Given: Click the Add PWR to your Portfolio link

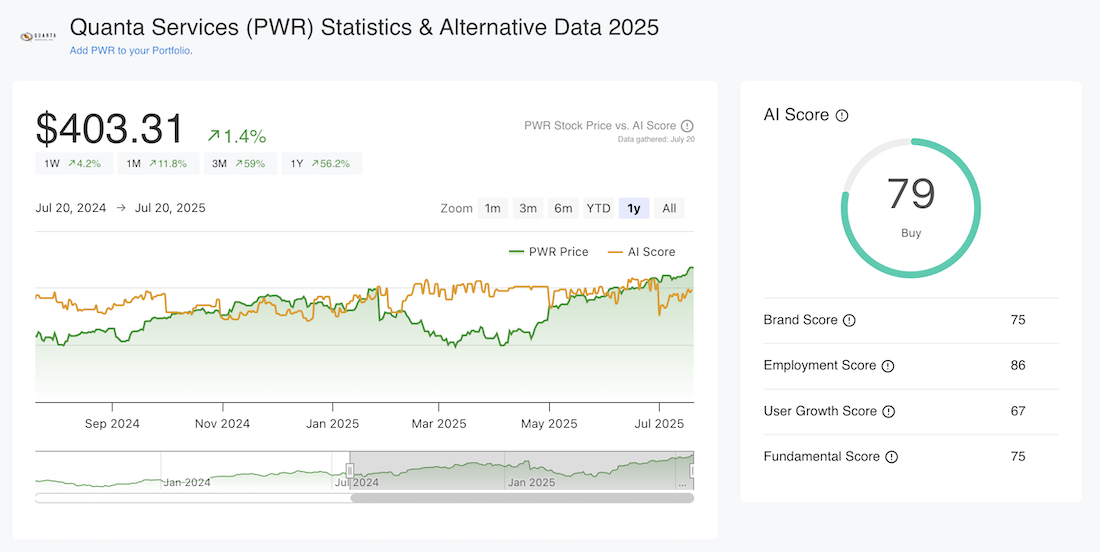Looking at the screenshot, I should point(130,51).
